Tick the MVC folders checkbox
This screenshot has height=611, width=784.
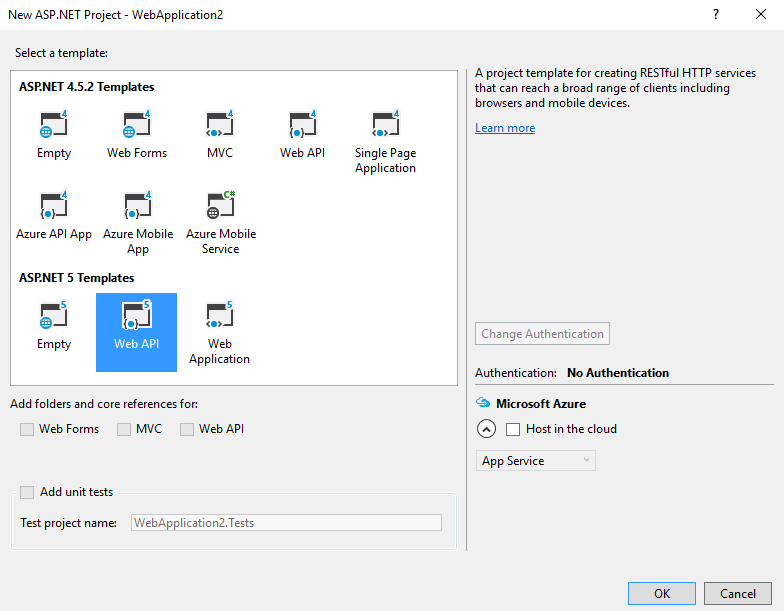(x=124, y=429)
